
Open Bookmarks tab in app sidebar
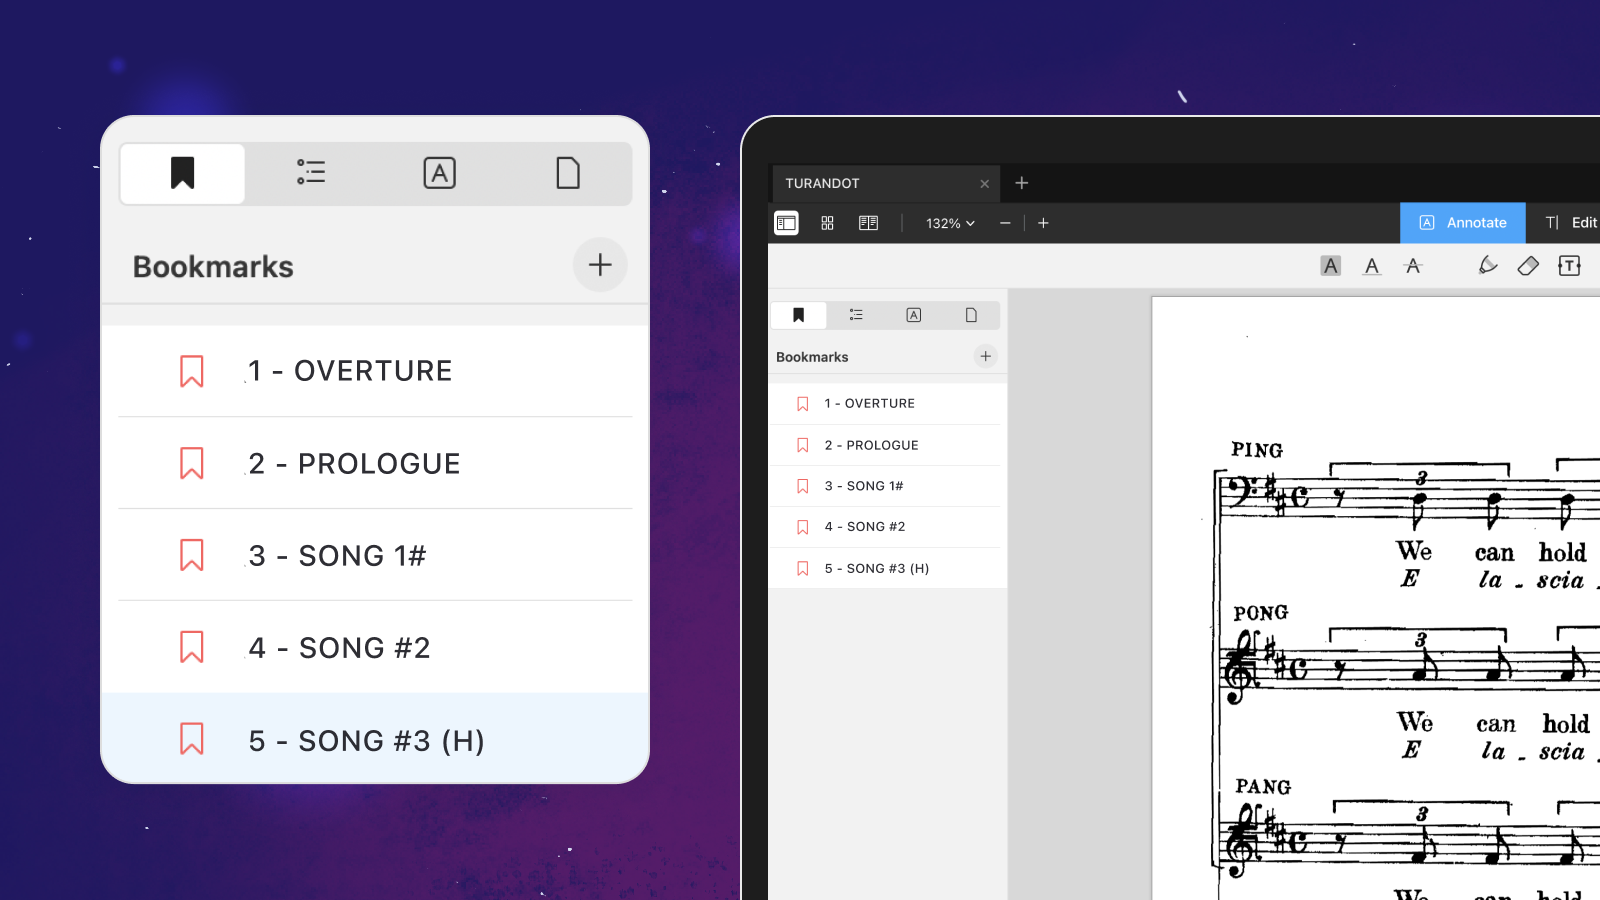click(798, 315)
